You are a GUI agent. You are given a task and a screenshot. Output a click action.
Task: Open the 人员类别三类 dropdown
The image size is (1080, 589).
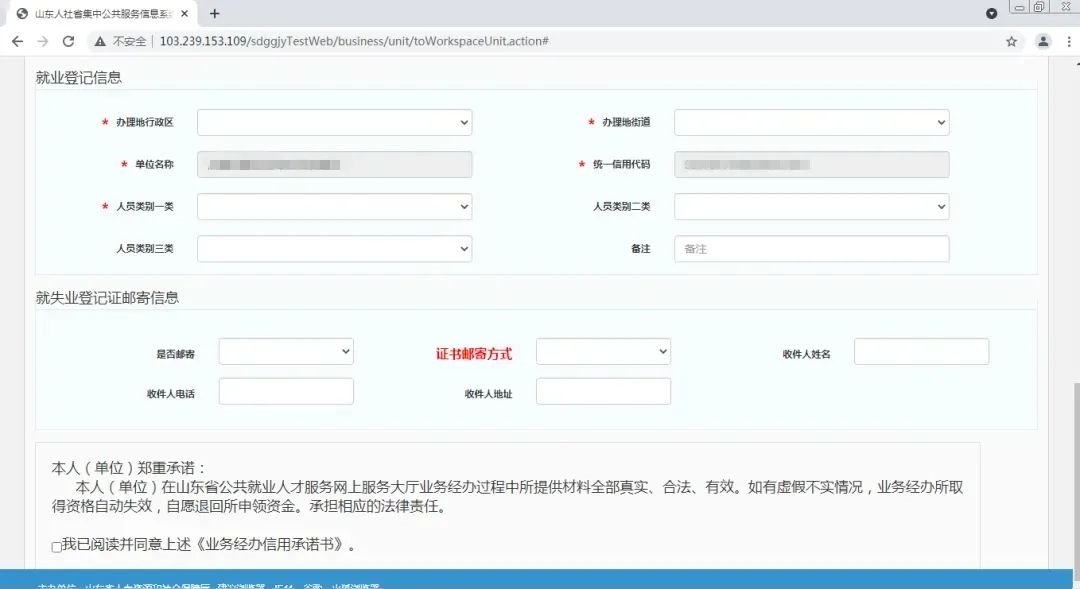tap(335, 249)
